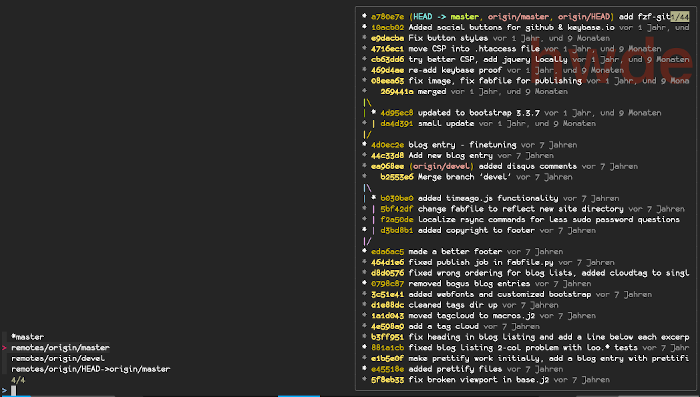Viewport: 700px width, 397px height.
Task: Click 'try better CSP, add jquery locally' commit
Action: (x=488, y=59)
